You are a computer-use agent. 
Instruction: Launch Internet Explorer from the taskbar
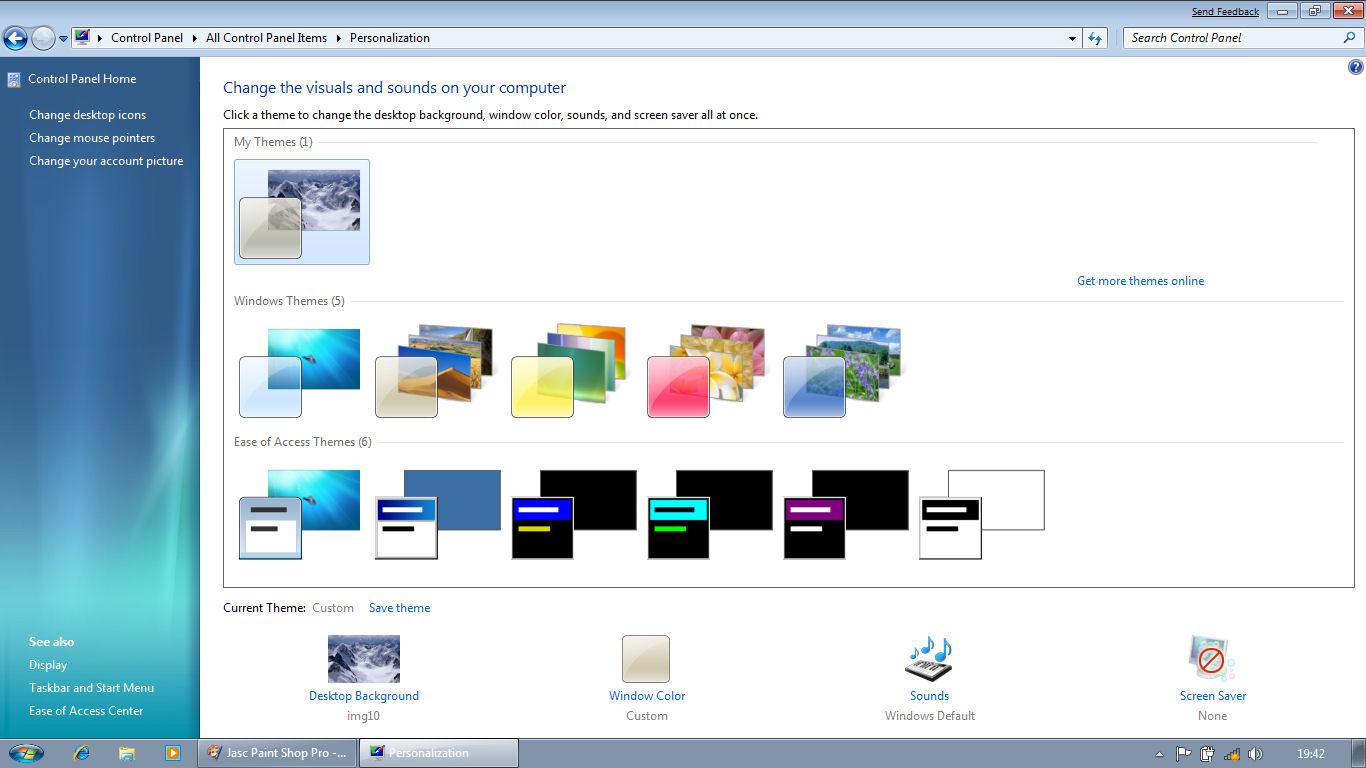(x=82, y=753)
